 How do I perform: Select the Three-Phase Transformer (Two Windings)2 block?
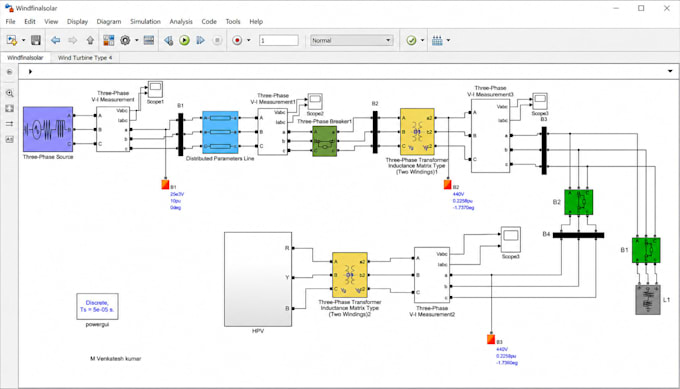click(x=350, y=275)
